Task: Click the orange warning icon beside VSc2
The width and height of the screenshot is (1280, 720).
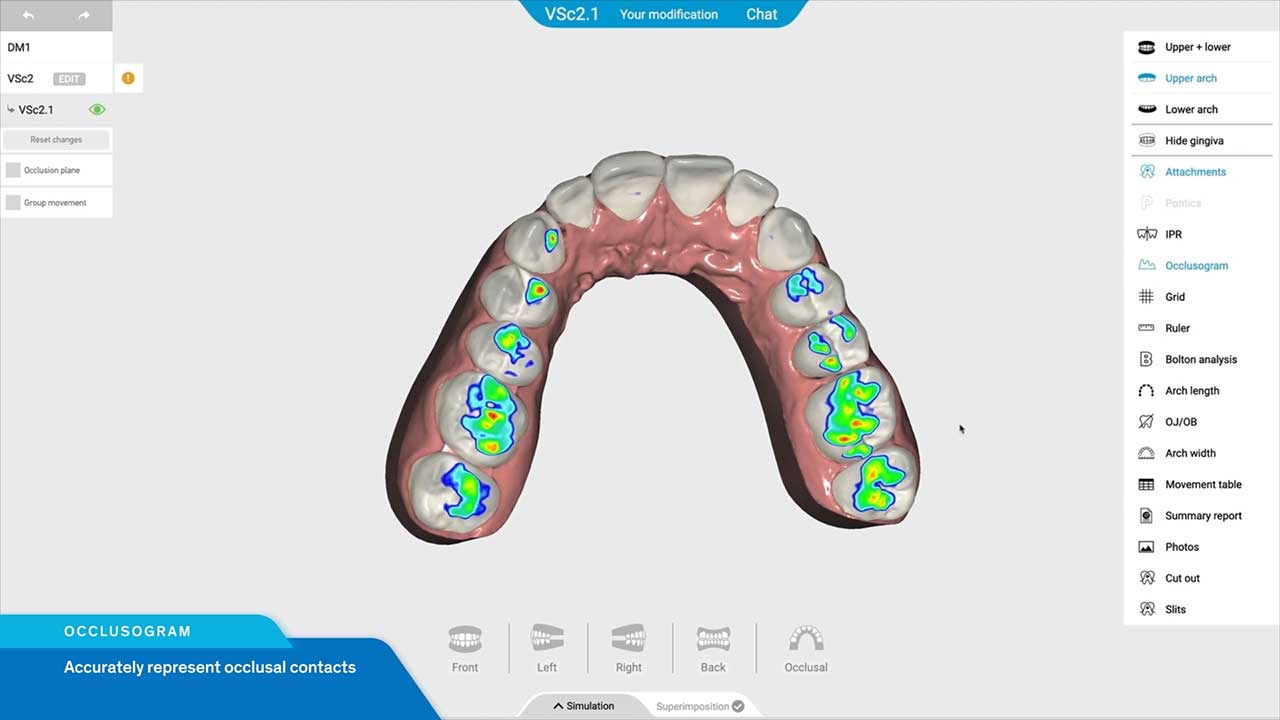Action: click(128, 78)
